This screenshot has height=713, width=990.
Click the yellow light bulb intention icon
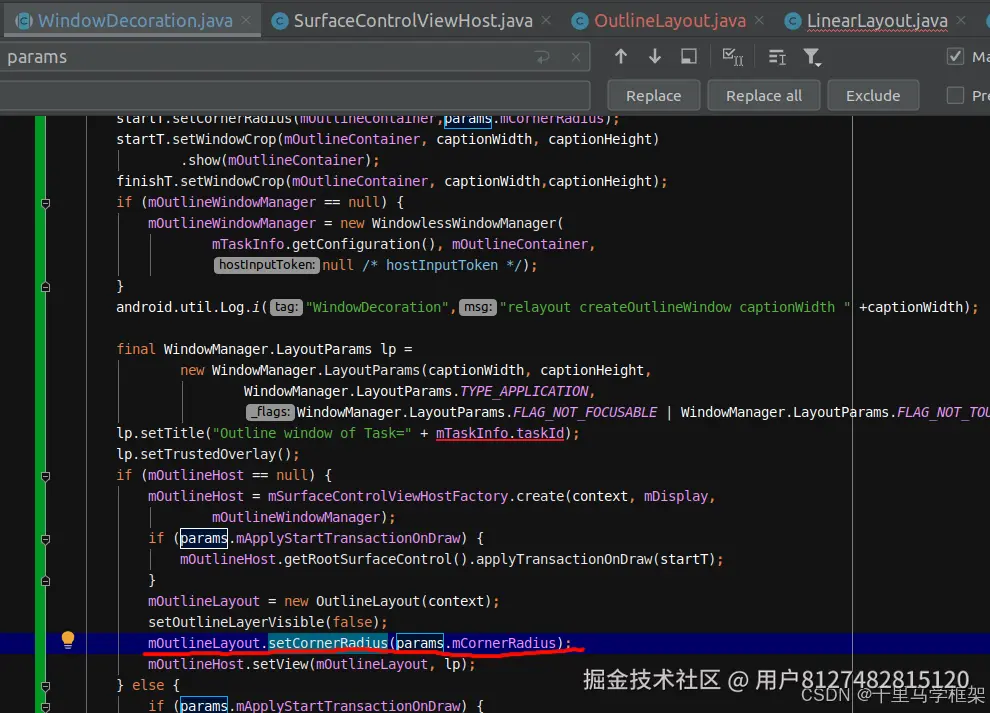point(68,640)
